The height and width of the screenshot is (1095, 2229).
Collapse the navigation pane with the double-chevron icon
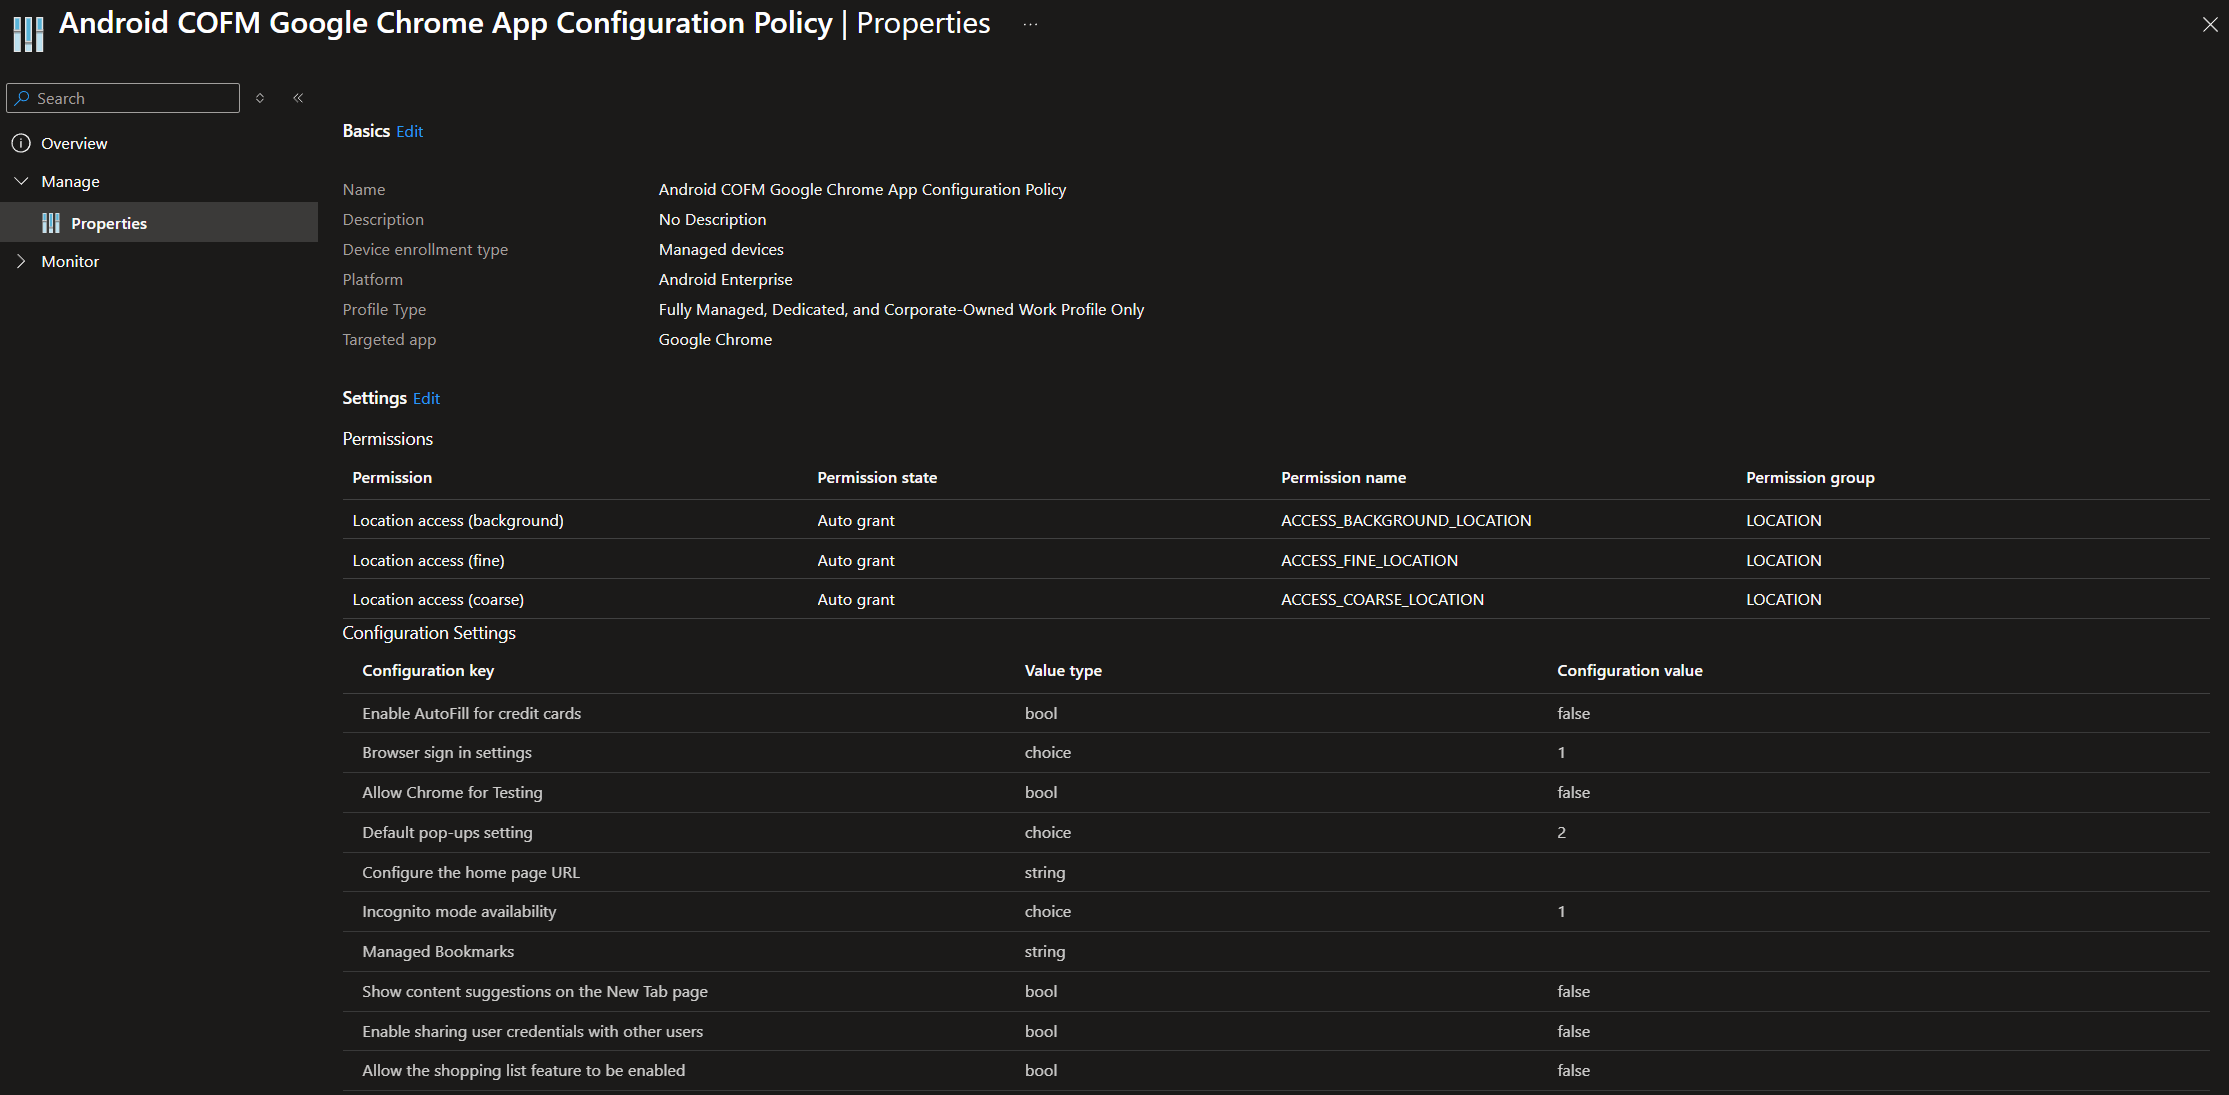297,98
